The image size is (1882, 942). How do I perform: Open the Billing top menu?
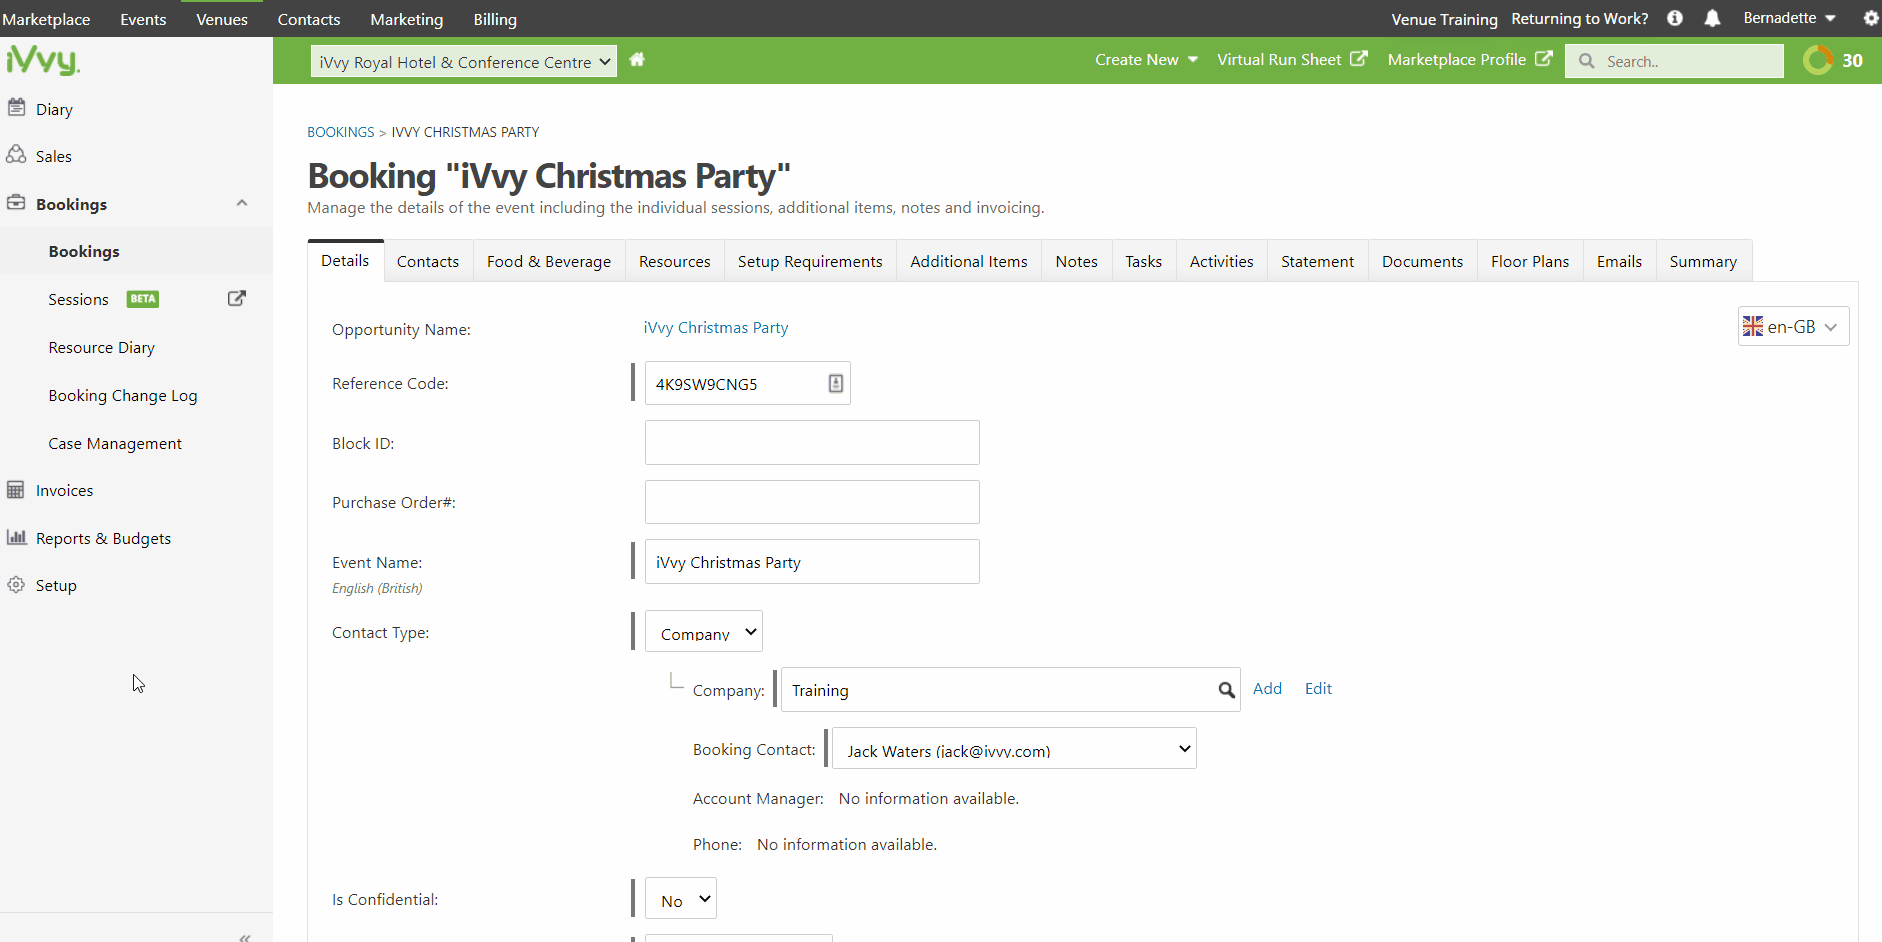coord(495,19)
